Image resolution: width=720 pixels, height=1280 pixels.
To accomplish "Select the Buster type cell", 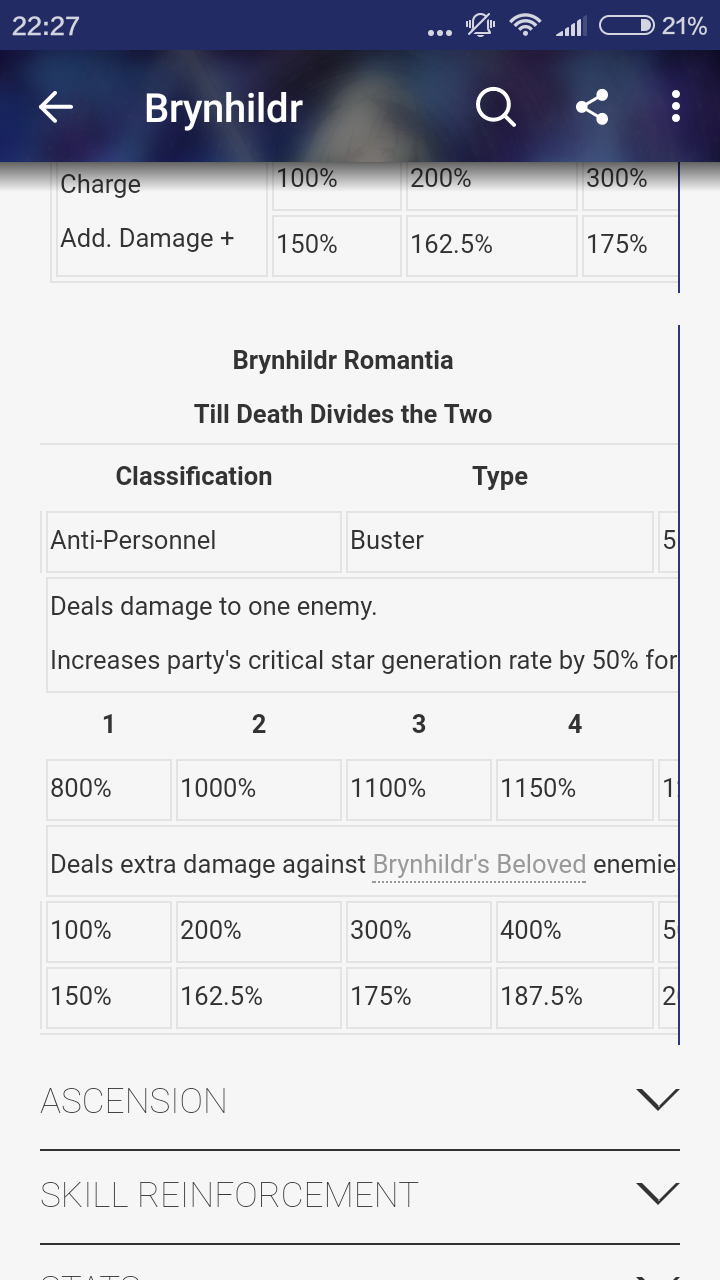I will [500, 541].
